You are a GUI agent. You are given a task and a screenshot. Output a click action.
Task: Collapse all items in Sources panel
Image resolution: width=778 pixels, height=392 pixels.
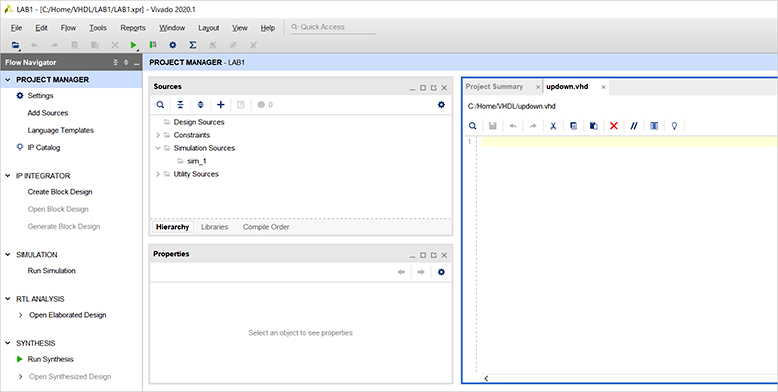click(x=181, y=105)
